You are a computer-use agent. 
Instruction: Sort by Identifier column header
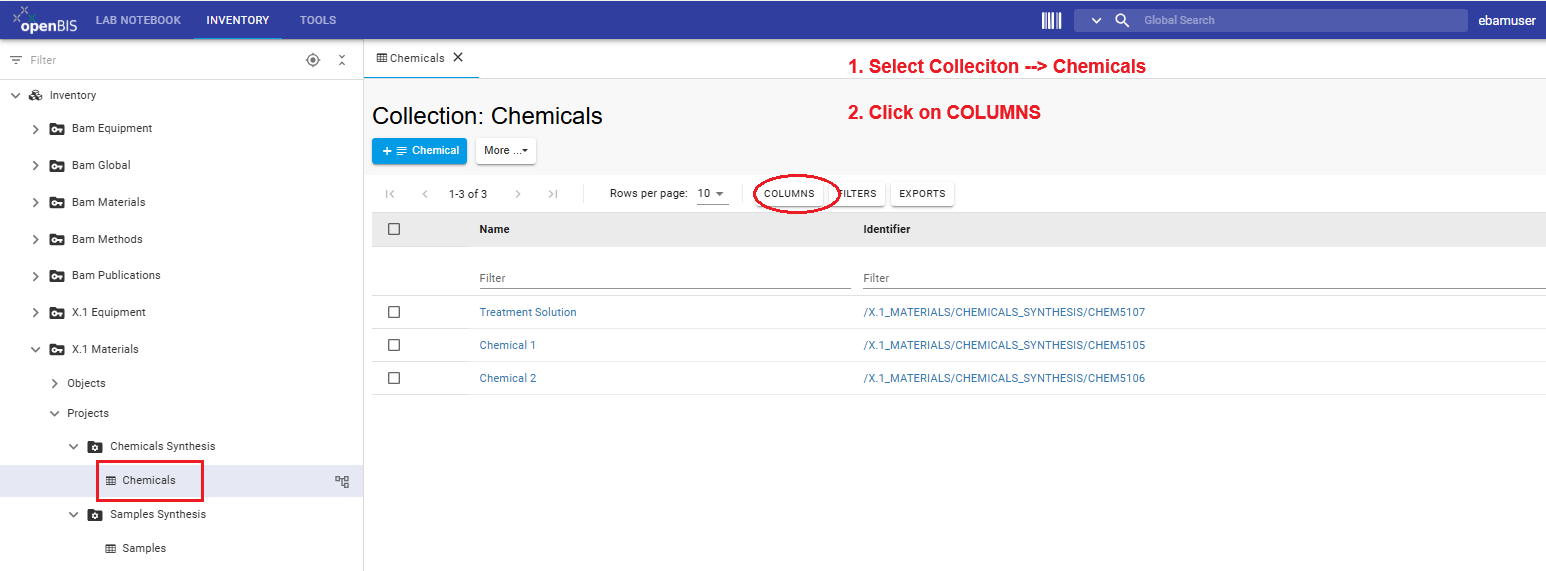point(887,229)
